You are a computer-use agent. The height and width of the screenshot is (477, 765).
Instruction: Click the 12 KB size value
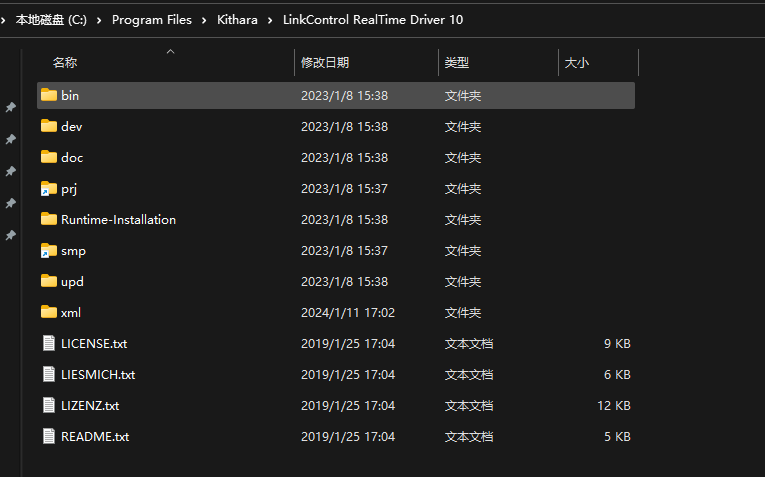coord(614,406)
